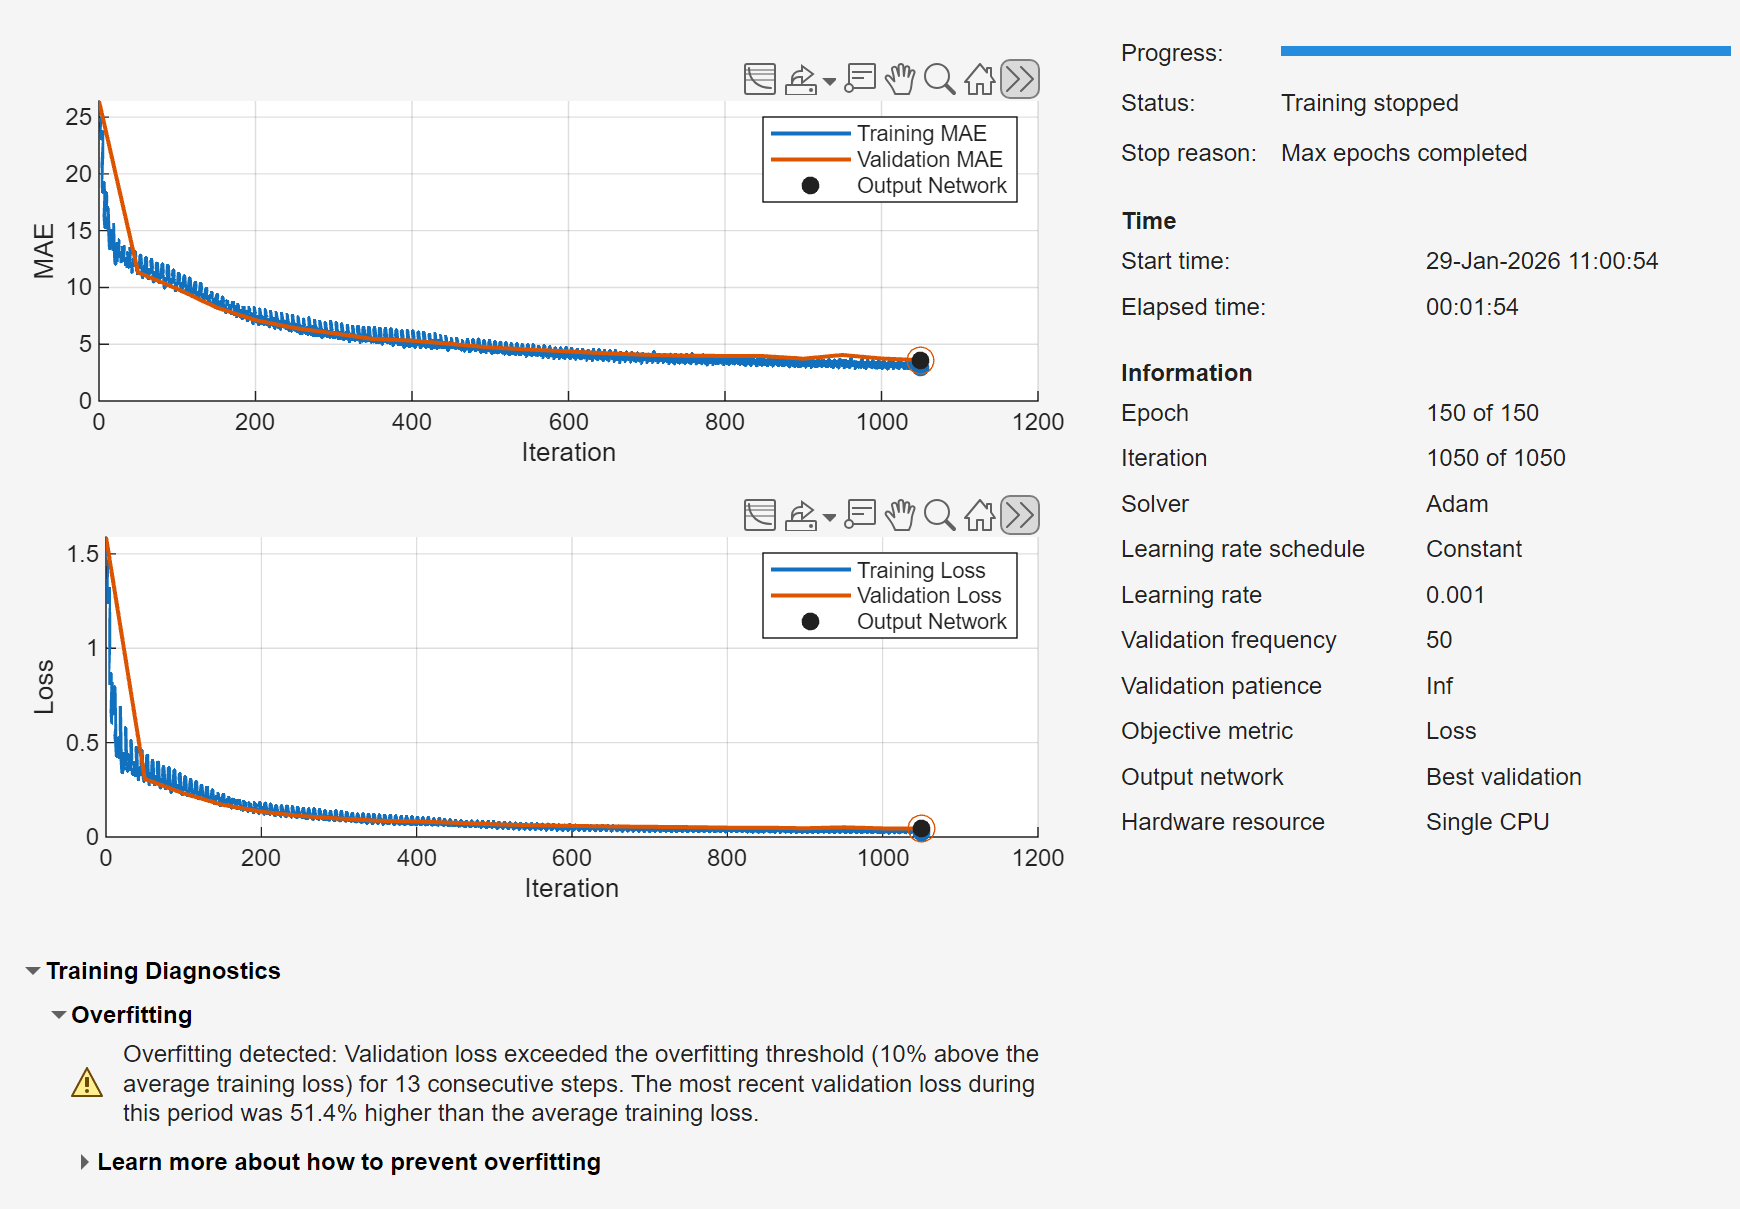
Task: Restore view with Loss plot home icon
Action: [980, 515]
